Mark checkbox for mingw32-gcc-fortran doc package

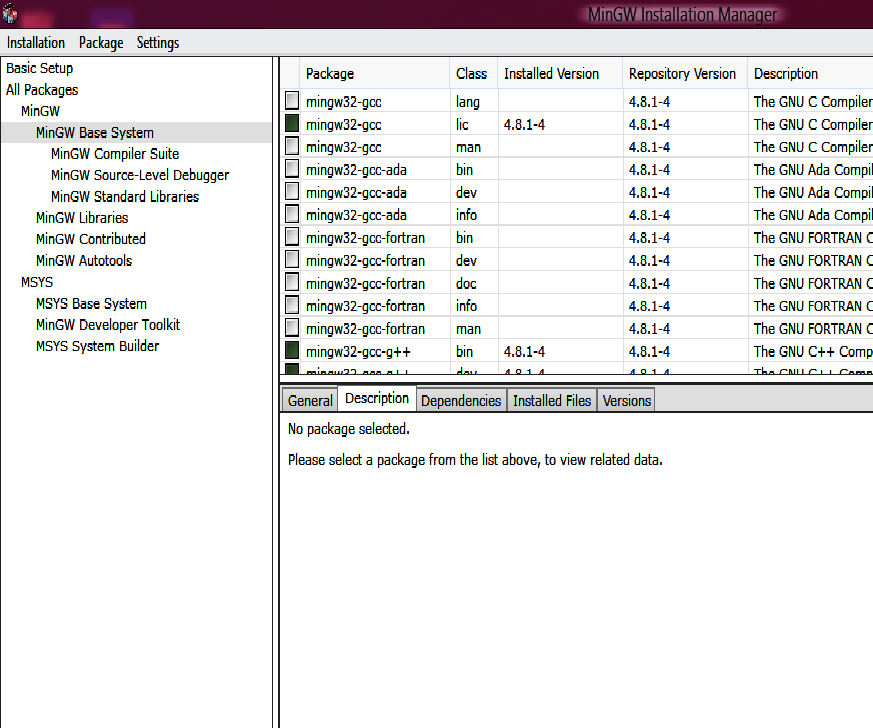[x=292, y=283]
